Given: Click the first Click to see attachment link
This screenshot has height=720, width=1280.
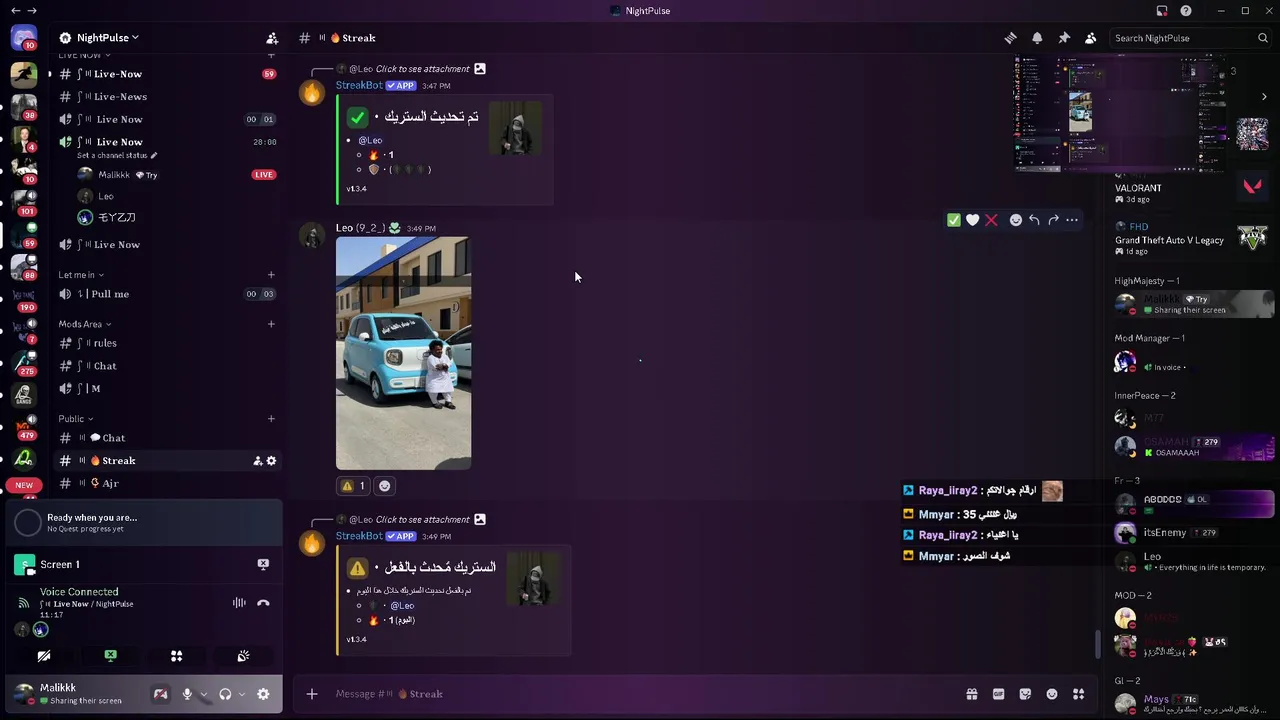Looking at the screenshot, I should click(x=422, y=69).
